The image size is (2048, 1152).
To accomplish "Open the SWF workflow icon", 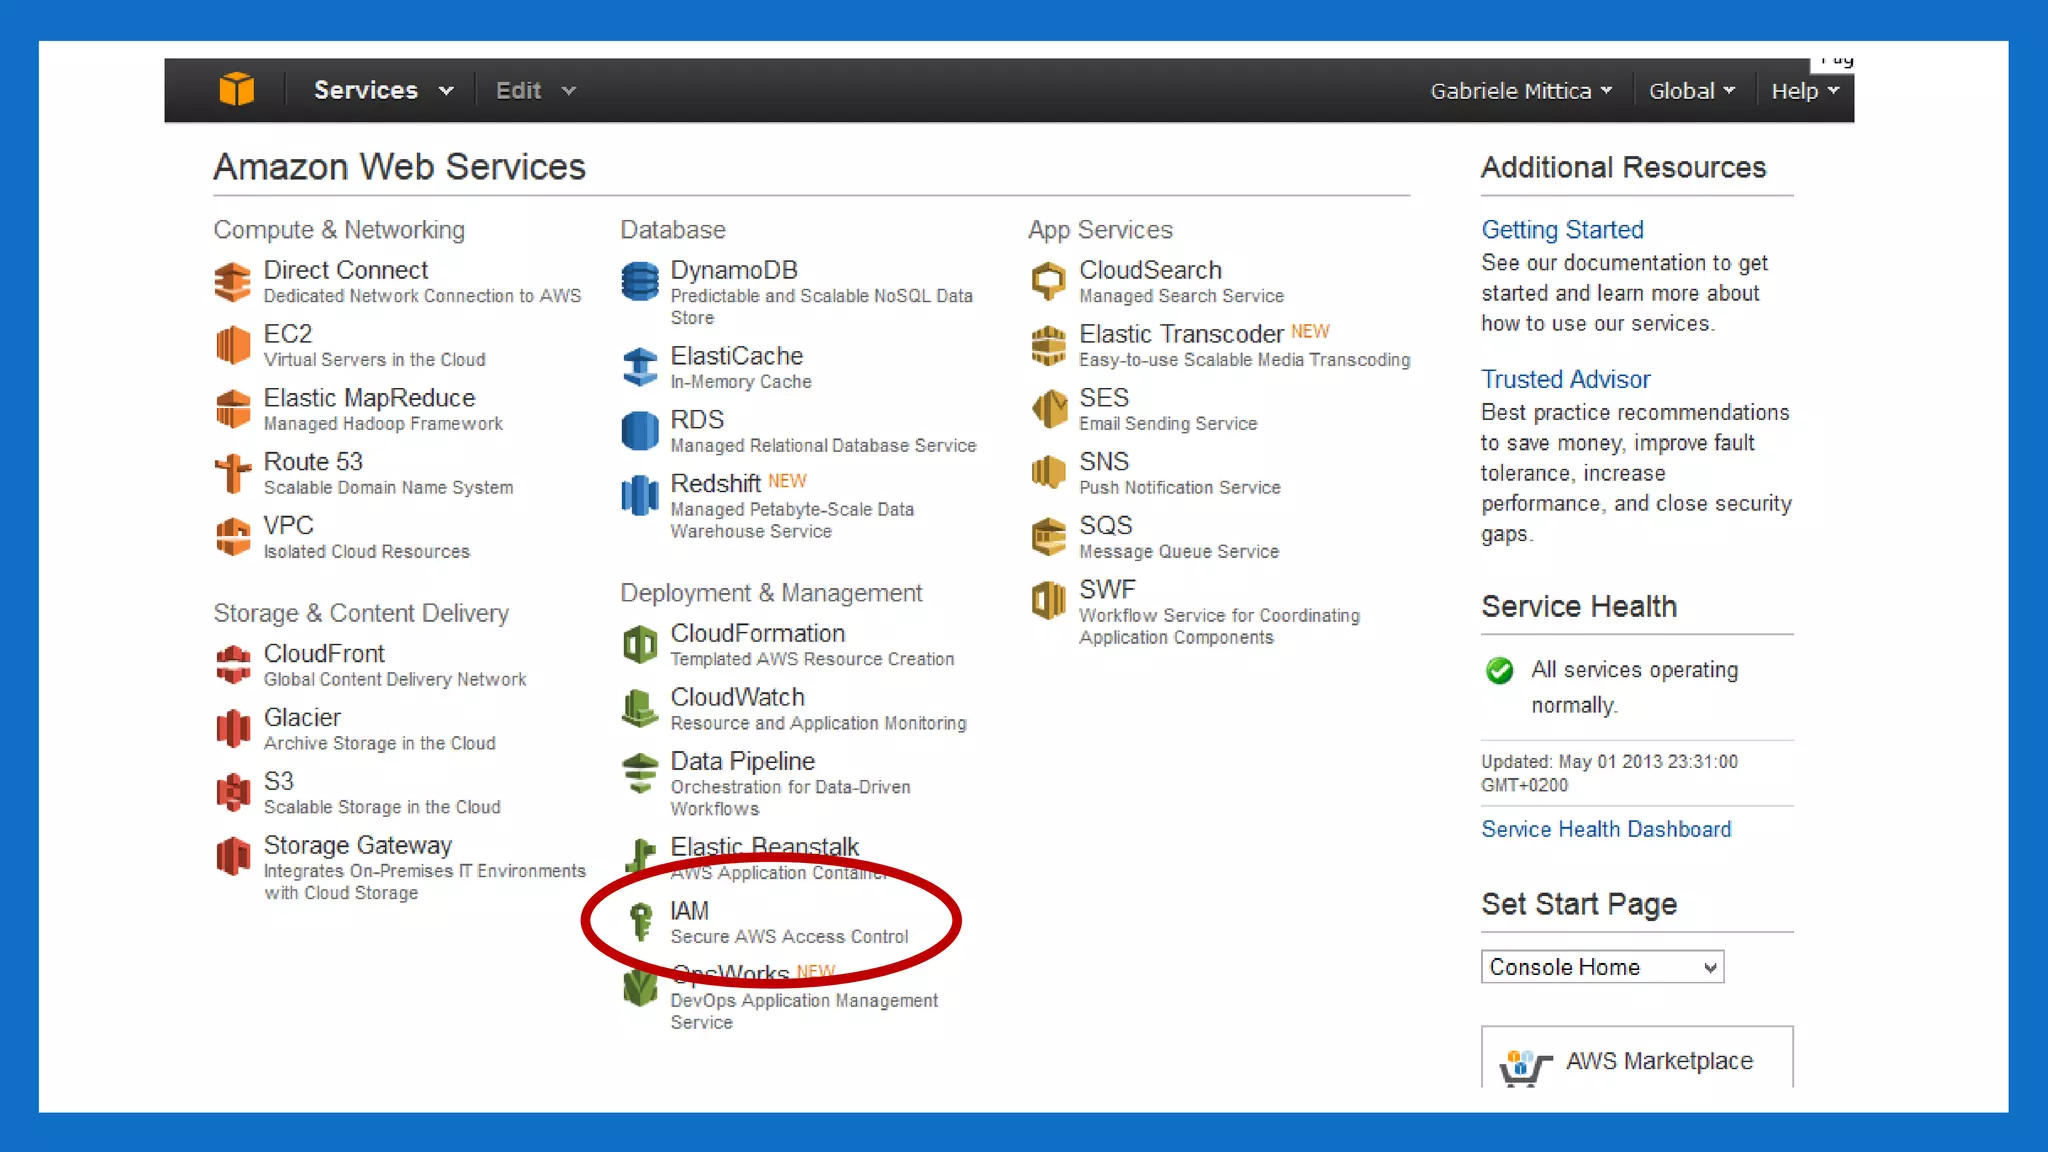I will 1048,601.
